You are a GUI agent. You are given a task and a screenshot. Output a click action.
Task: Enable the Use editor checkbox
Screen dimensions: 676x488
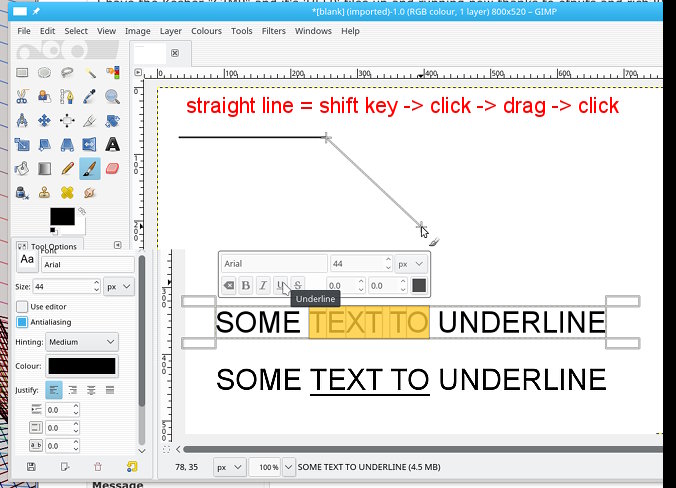pos(22,306)
